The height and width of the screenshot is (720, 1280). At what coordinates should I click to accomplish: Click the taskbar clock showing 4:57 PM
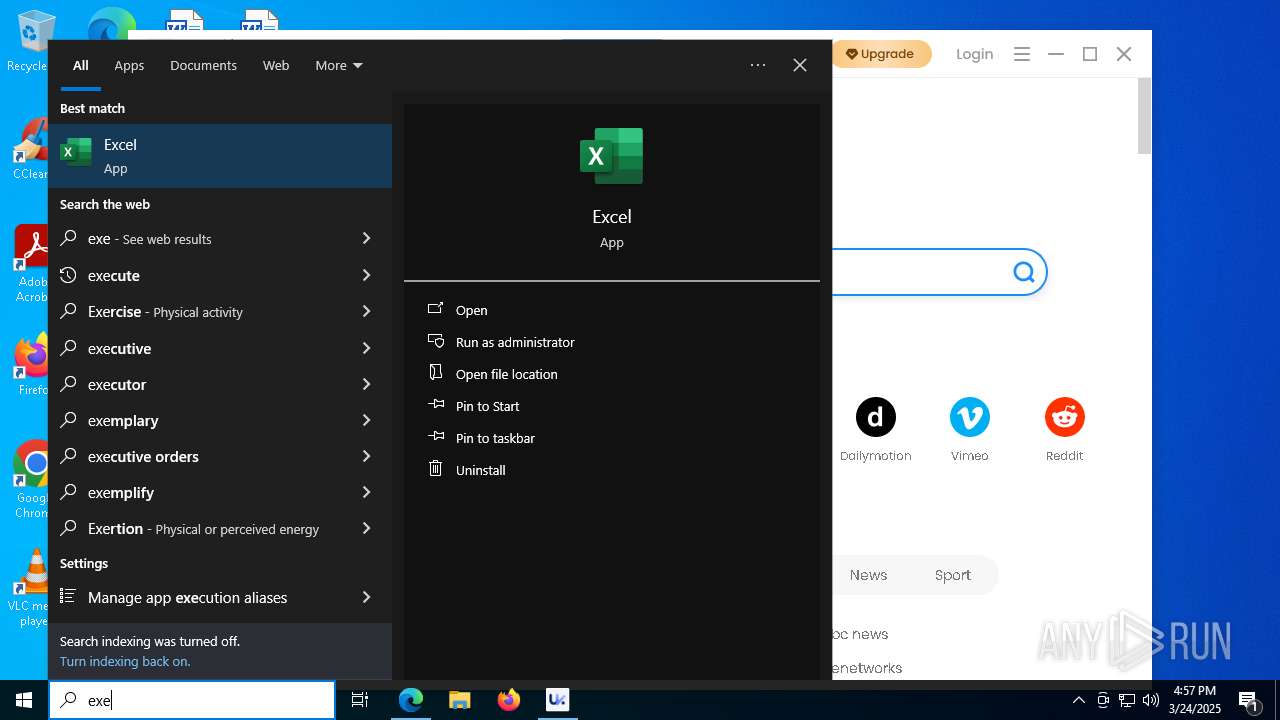tap(1194, 700)
